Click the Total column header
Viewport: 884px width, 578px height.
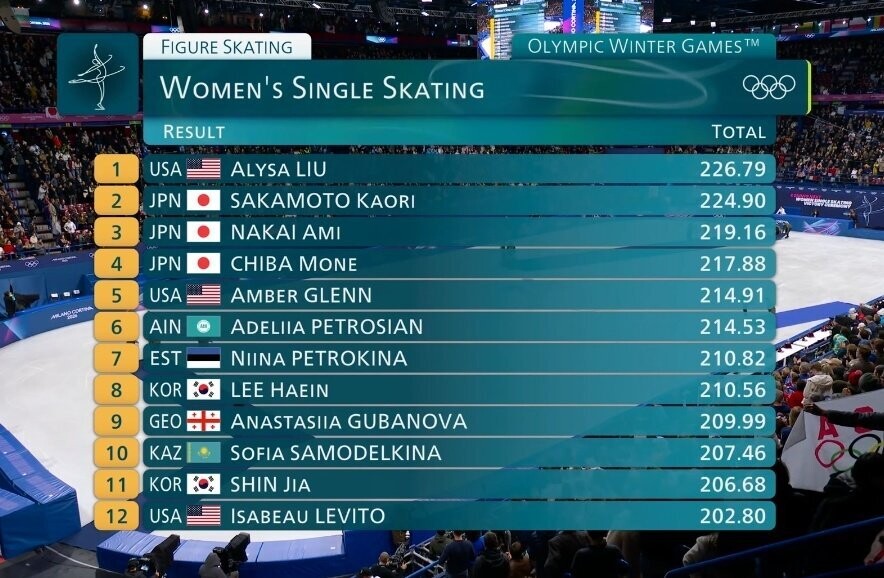pyautogui.click(x=738, y=132)
